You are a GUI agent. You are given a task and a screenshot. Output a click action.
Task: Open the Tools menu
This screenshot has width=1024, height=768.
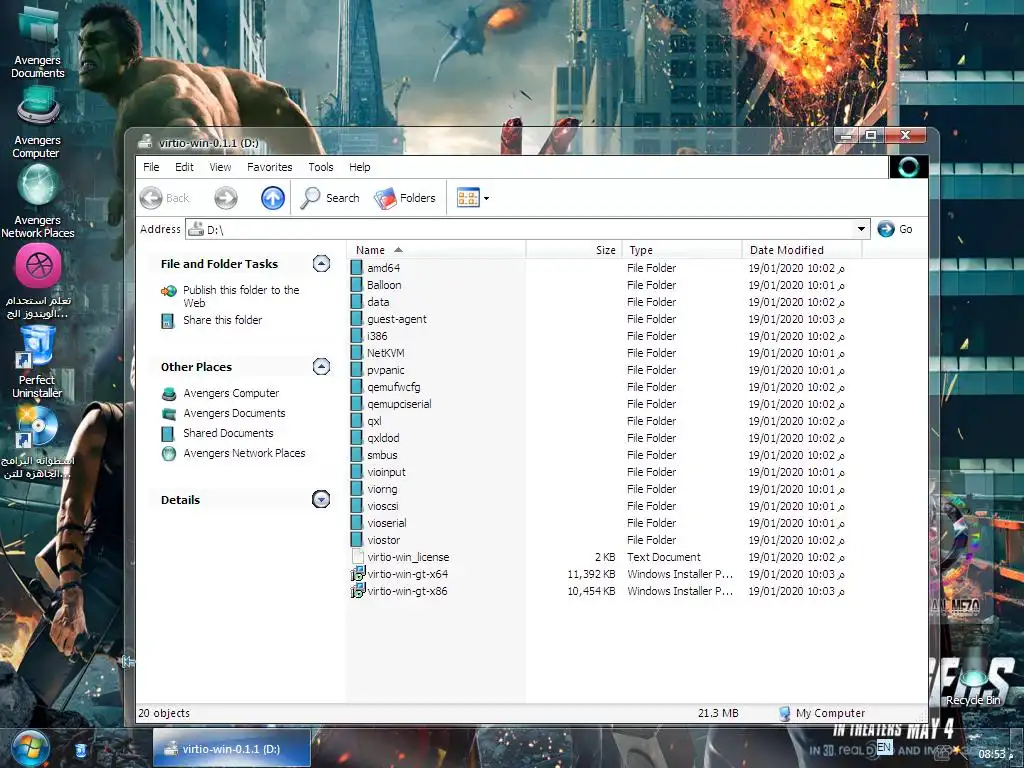tap(321, 167)
